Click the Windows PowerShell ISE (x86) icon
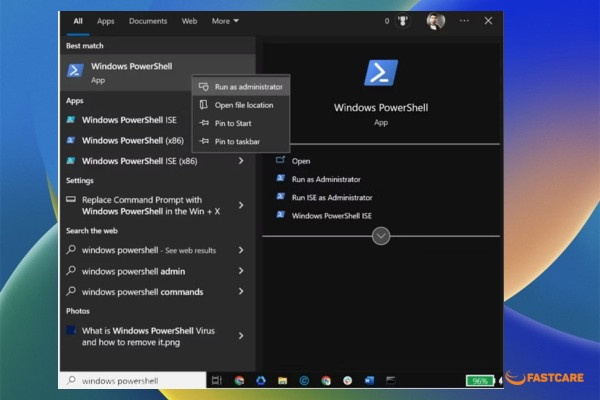Image resolution: width=600 pixels, height=400 pixels. click(71, 161)
